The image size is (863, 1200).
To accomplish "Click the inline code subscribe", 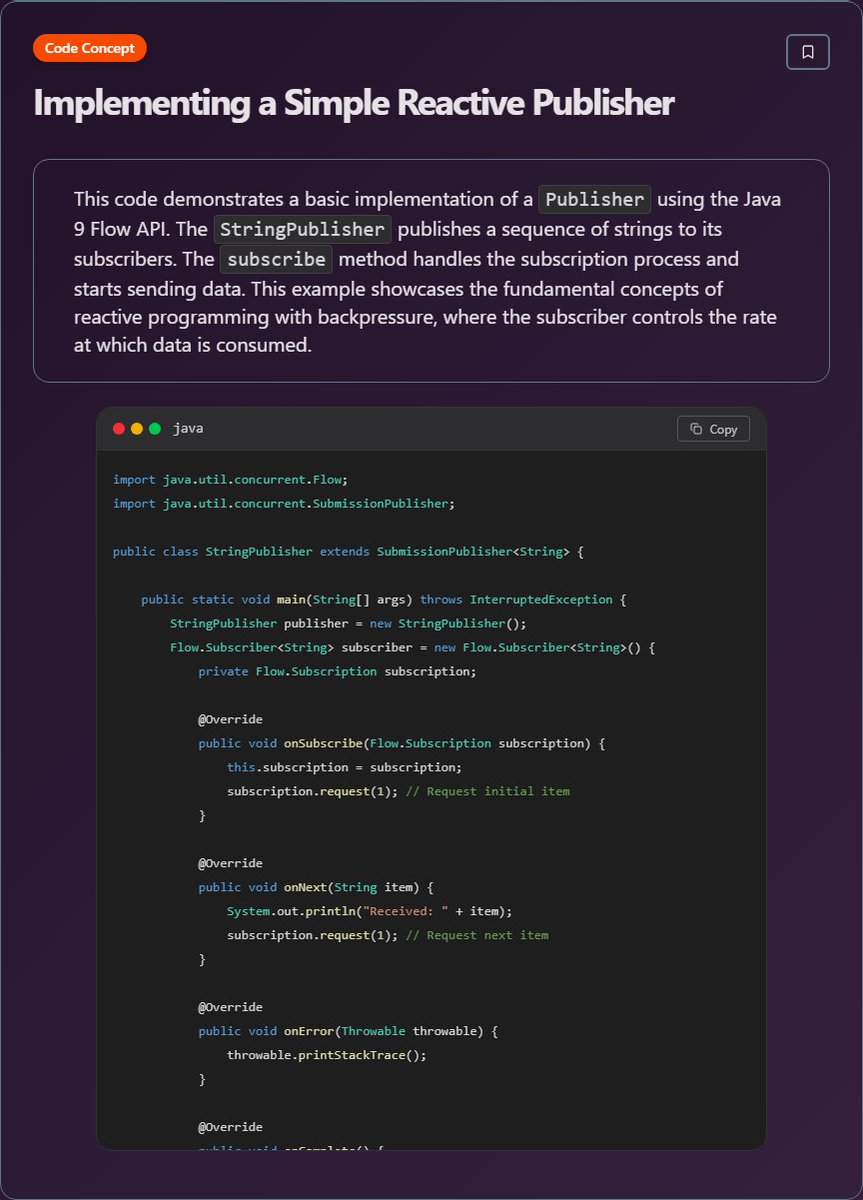I will click(x=276, y=259).
